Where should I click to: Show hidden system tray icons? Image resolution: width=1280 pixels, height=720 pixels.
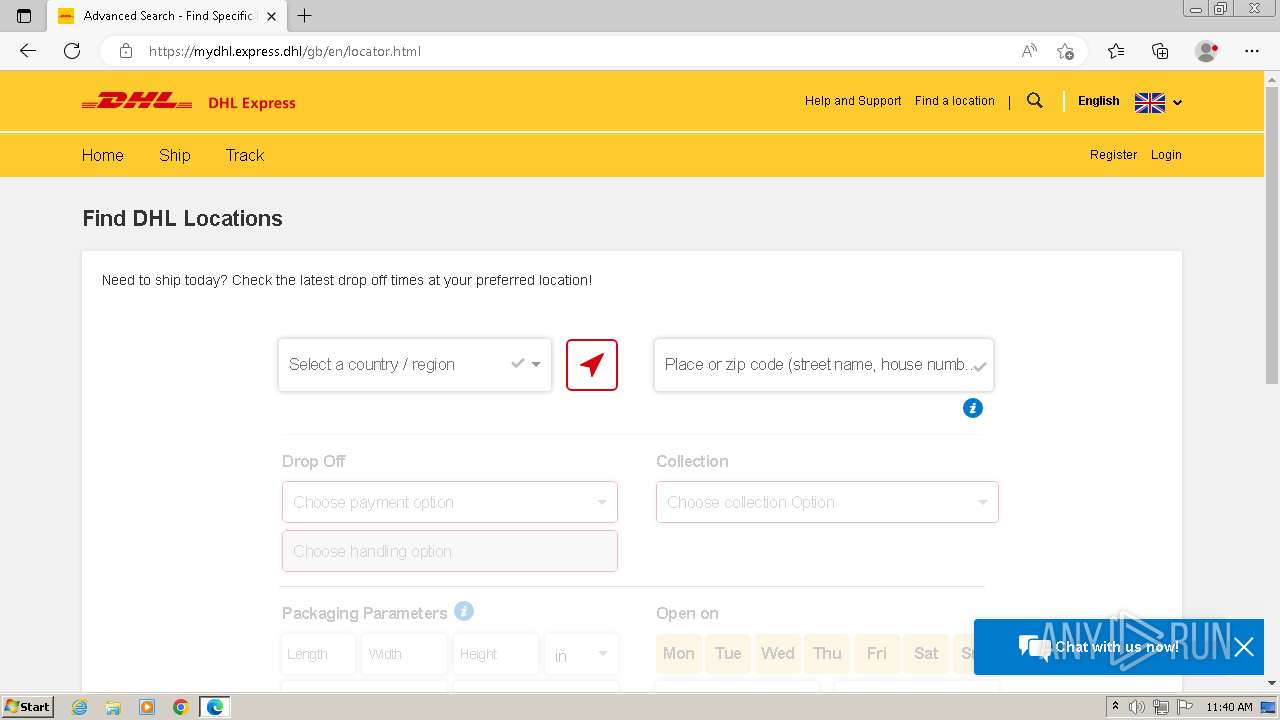[1115, 707]
